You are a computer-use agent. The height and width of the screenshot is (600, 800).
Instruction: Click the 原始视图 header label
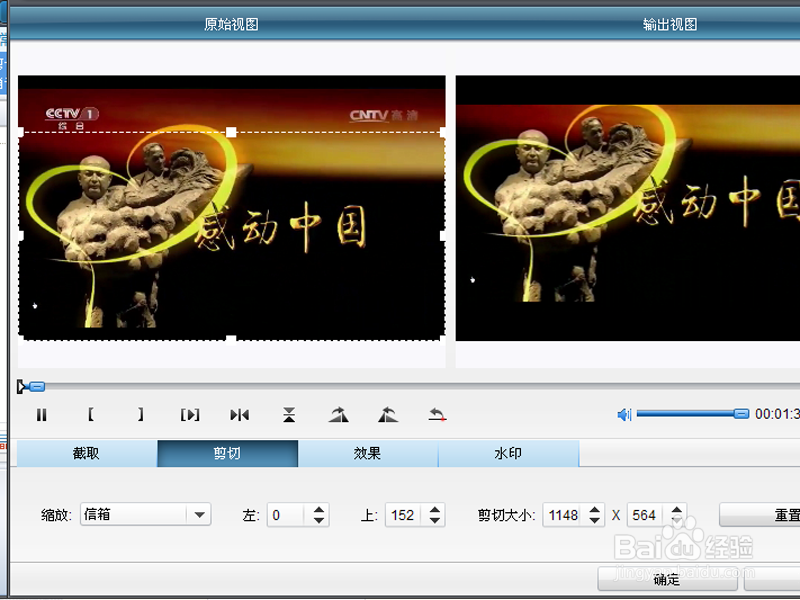(x=231, y=24)
